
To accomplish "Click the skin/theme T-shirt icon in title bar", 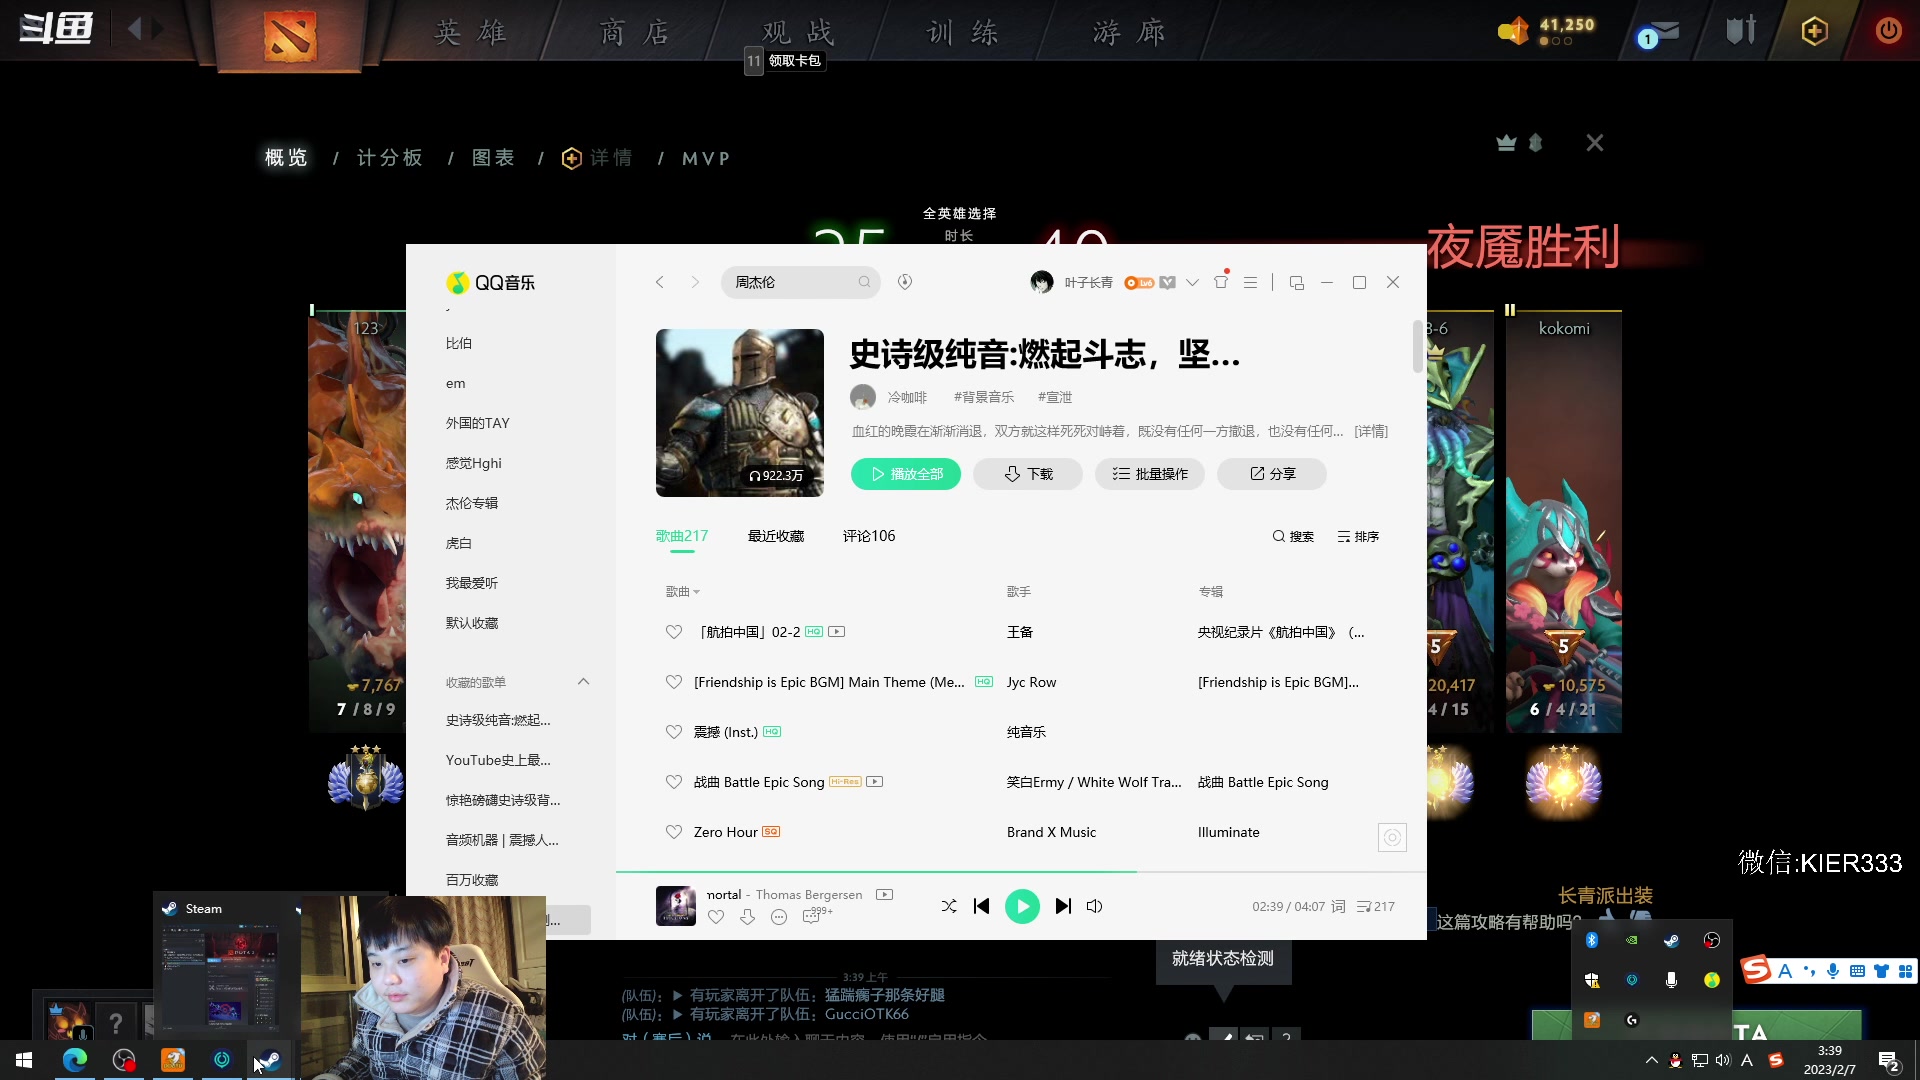I will point(1220,282).
